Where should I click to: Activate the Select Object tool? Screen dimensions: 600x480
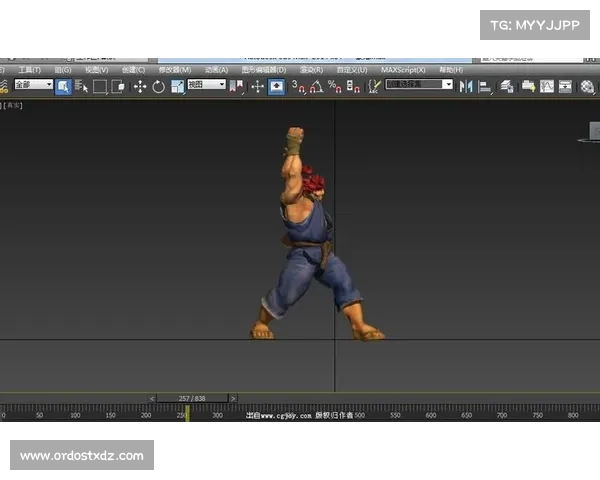click(x=63, y=86)
